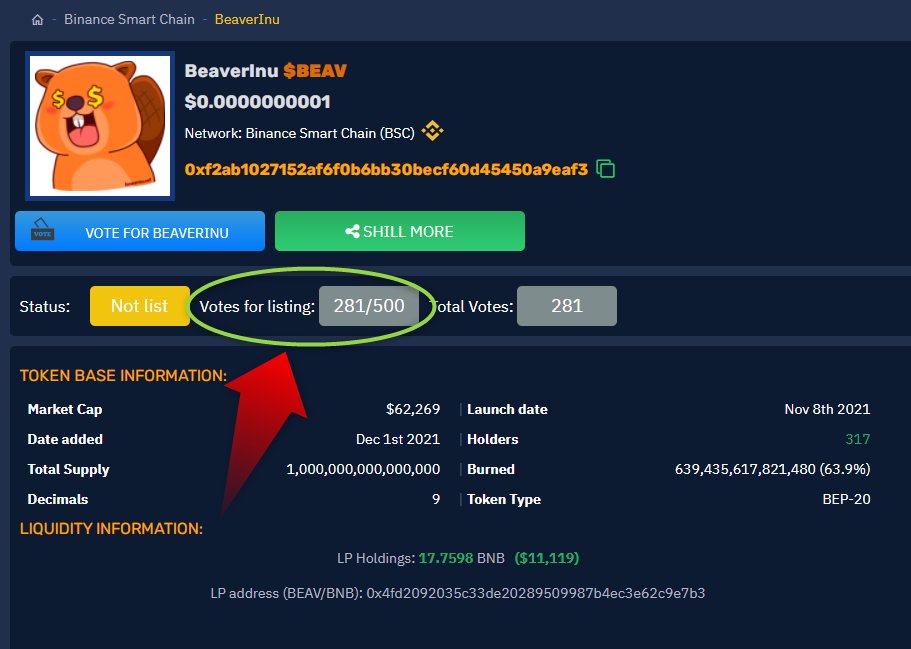Select Date added value Dec 1st 2021
The image size is (911, 649).
coord(398,439)
